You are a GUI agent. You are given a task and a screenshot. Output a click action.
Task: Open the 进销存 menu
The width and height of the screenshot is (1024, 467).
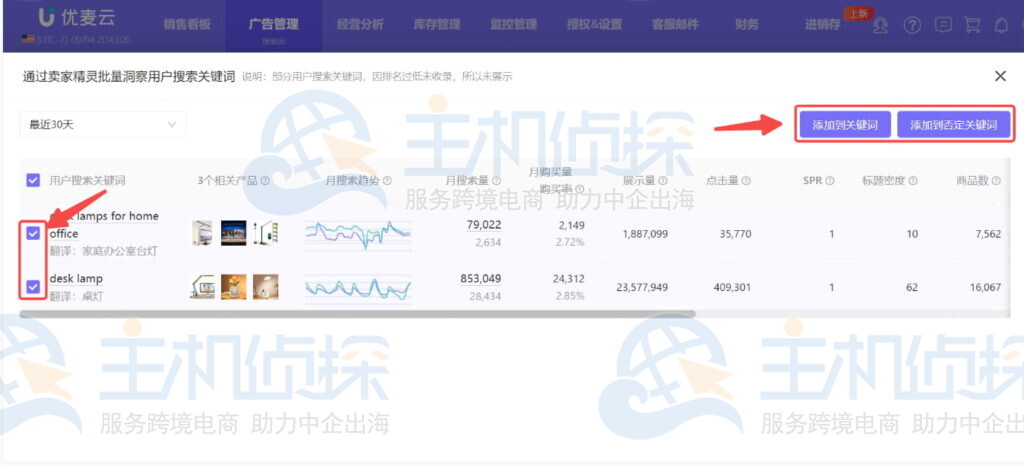point(823,25)
